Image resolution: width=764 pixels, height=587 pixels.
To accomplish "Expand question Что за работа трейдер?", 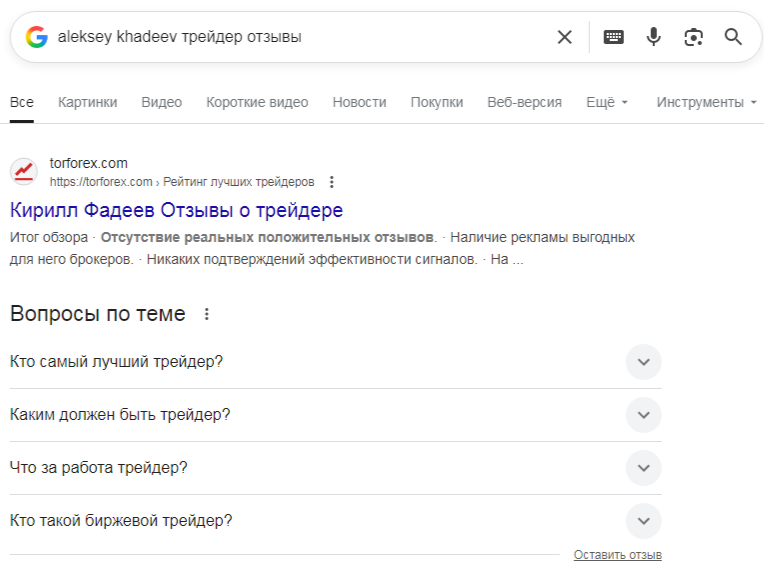I will 643,467.
